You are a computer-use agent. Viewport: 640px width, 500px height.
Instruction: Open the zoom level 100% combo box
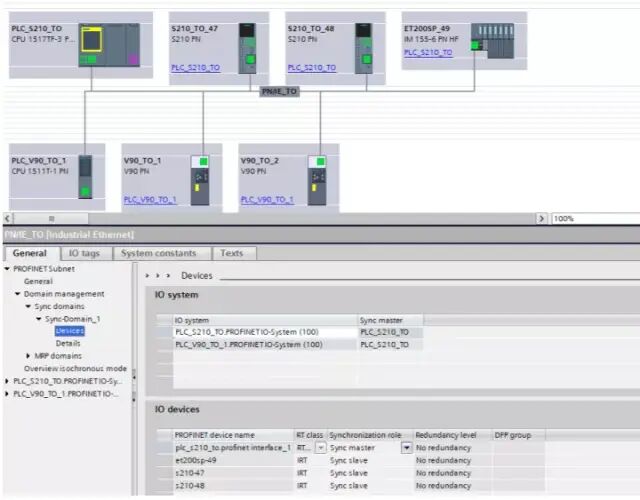596,219
